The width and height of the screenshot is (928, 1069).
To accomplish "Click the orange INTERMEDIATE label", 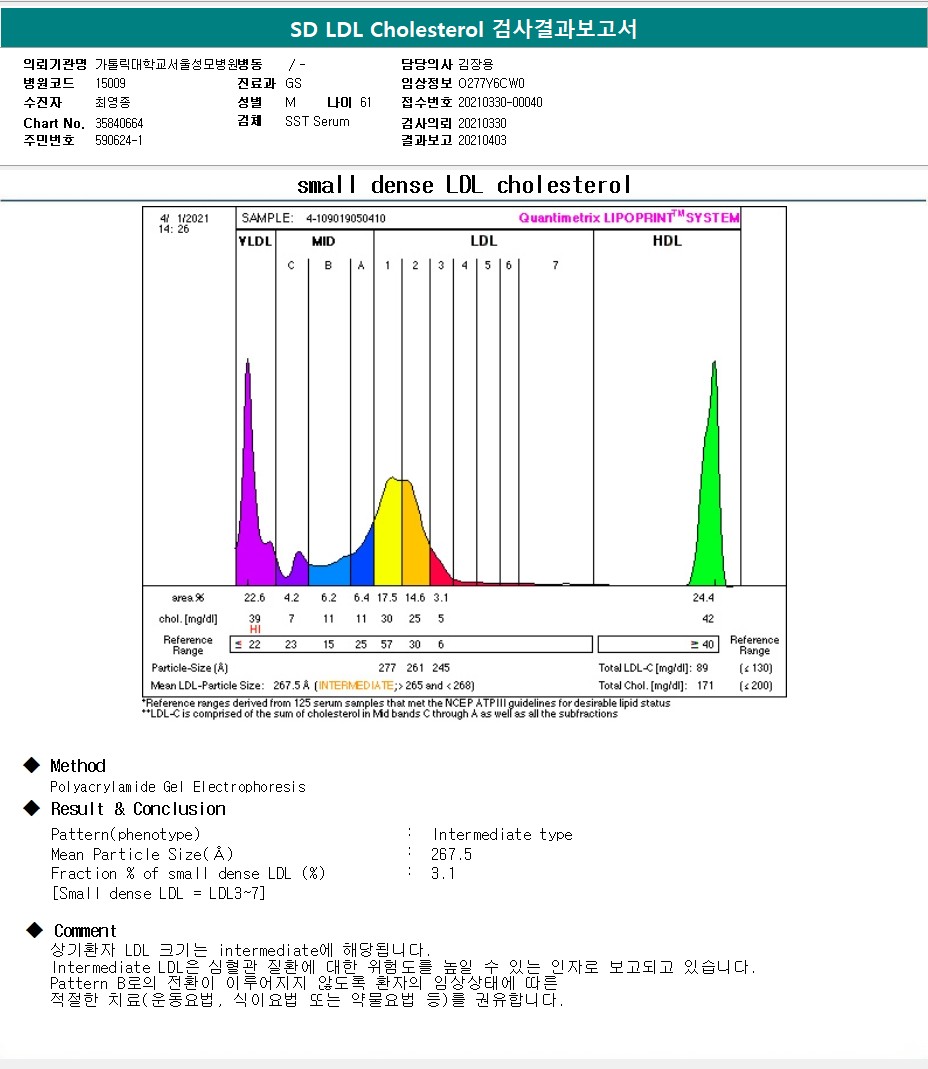I will [355, 685].
